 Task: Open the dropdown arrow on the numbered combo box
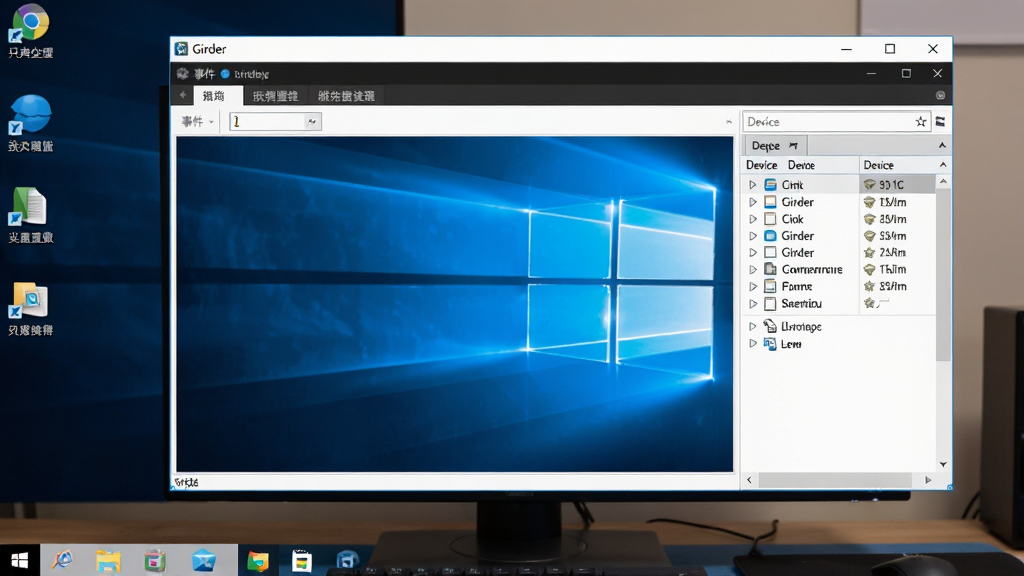[312, 121]
